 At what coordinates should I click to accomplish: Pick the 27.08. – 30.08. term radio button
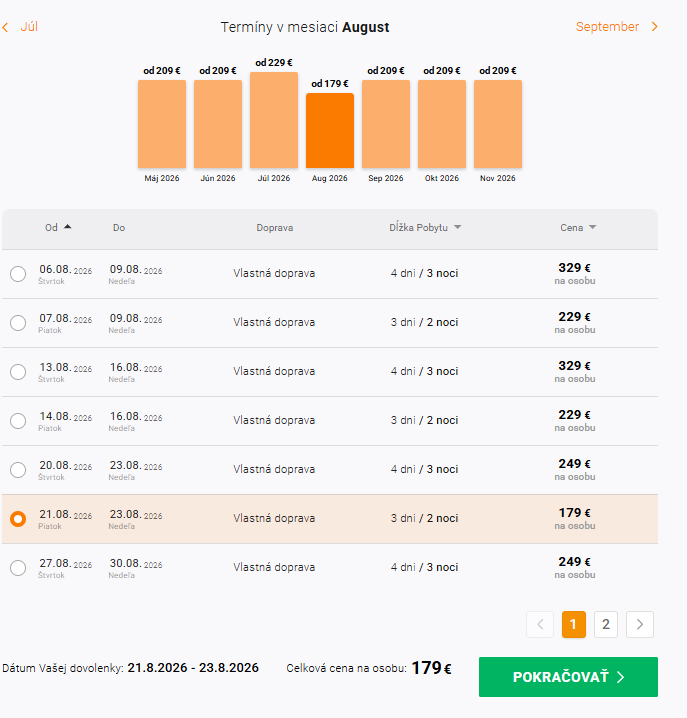pyautogui.click(x=18, y=568)
